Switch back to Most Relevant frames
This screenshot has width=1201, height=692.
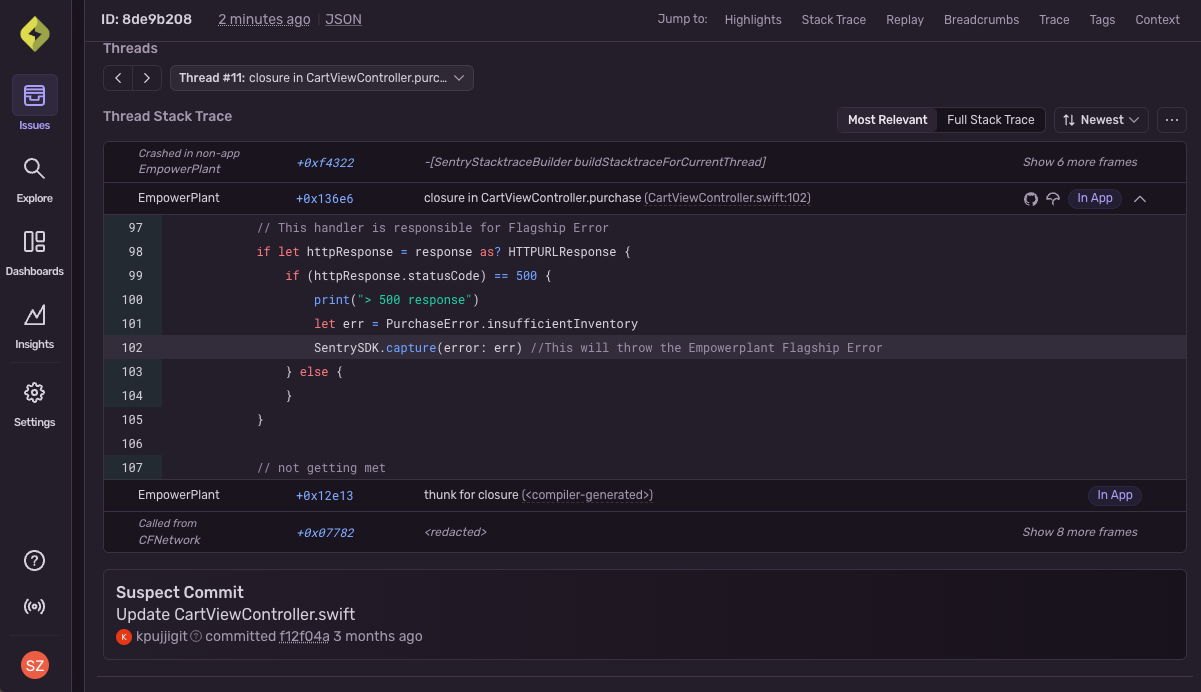[x=887, y=119]
